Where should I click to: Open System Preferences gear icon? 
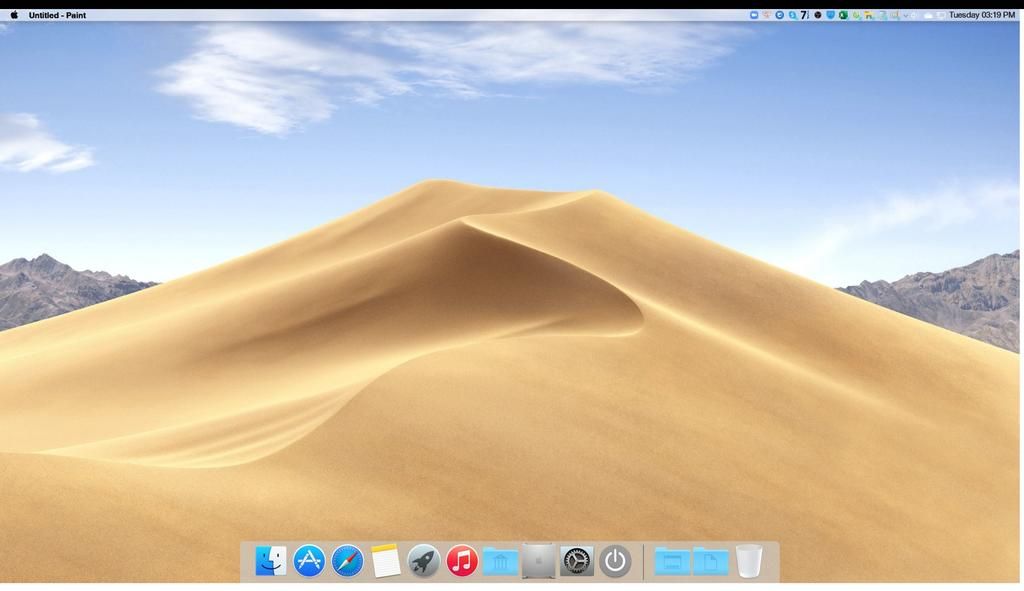point(577,560)
